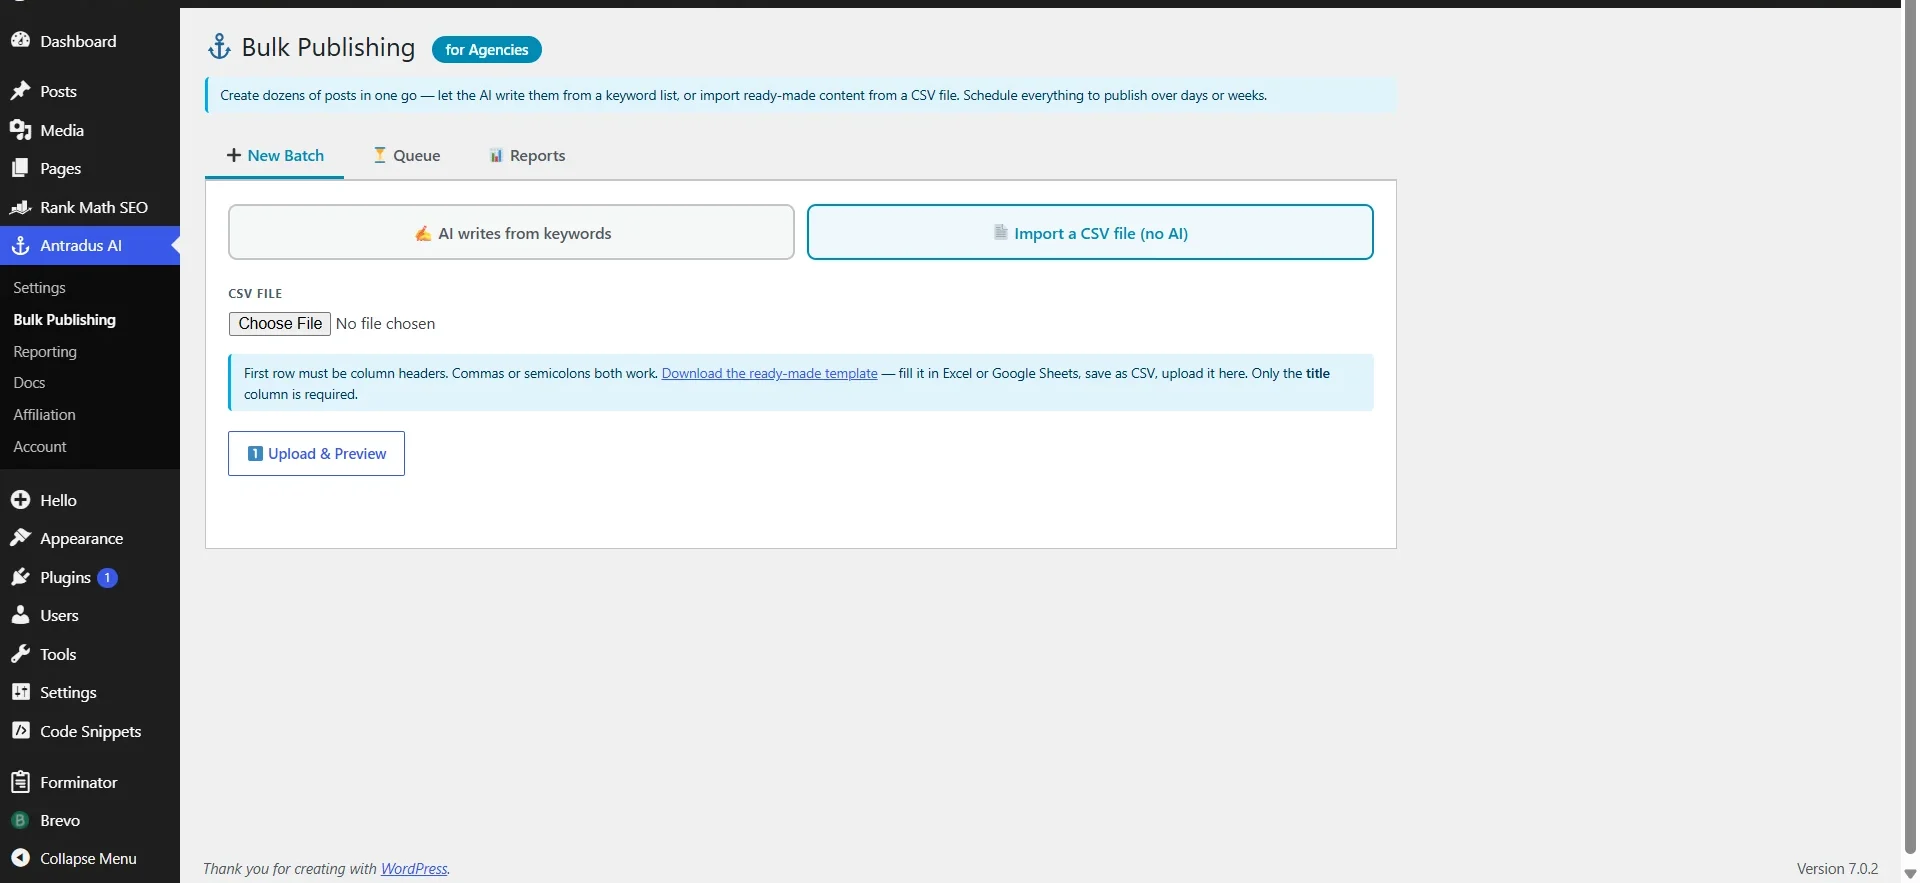
Task: Click the Hello plus-circle icon
Action: tap(20, 500)
